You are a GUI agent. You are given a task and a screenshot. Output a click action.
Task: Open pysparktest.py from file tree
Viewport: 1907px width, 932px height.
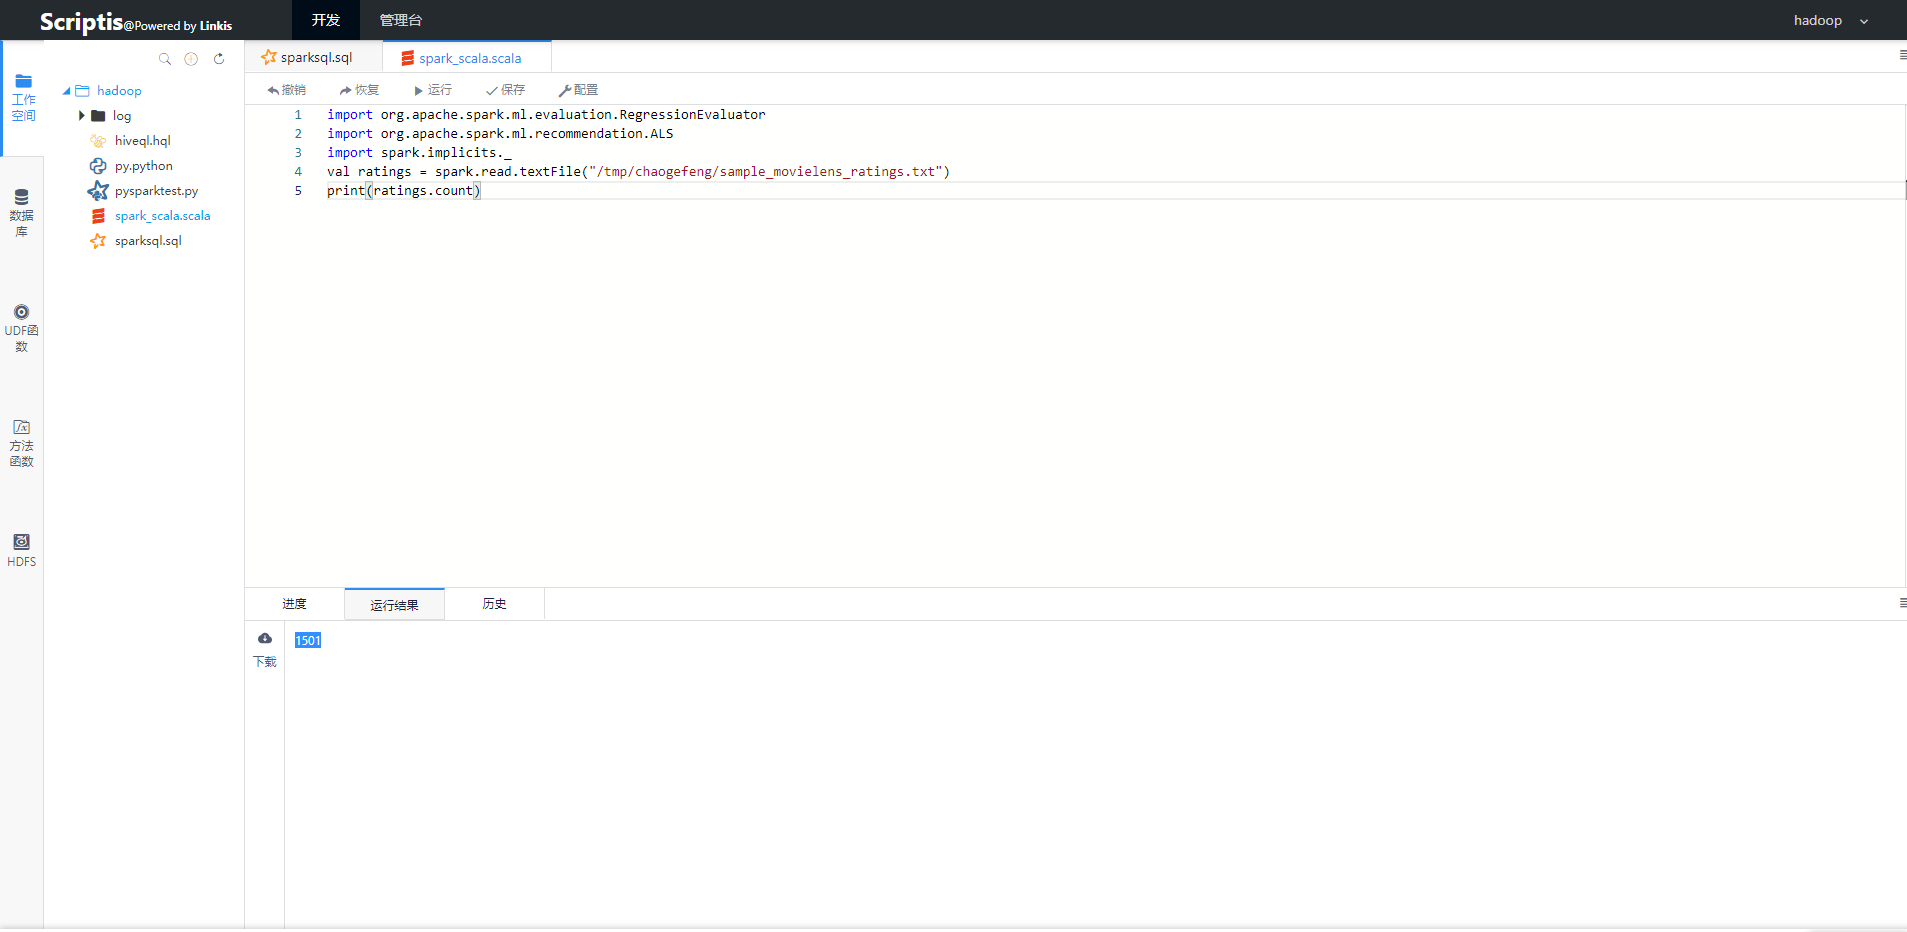[x=156, y=191]
